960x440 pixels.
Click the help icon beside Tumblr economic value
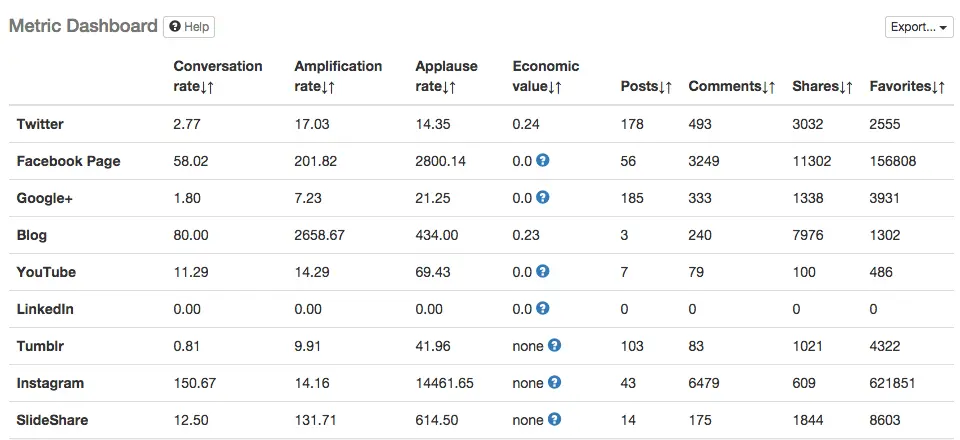point(555,346)
